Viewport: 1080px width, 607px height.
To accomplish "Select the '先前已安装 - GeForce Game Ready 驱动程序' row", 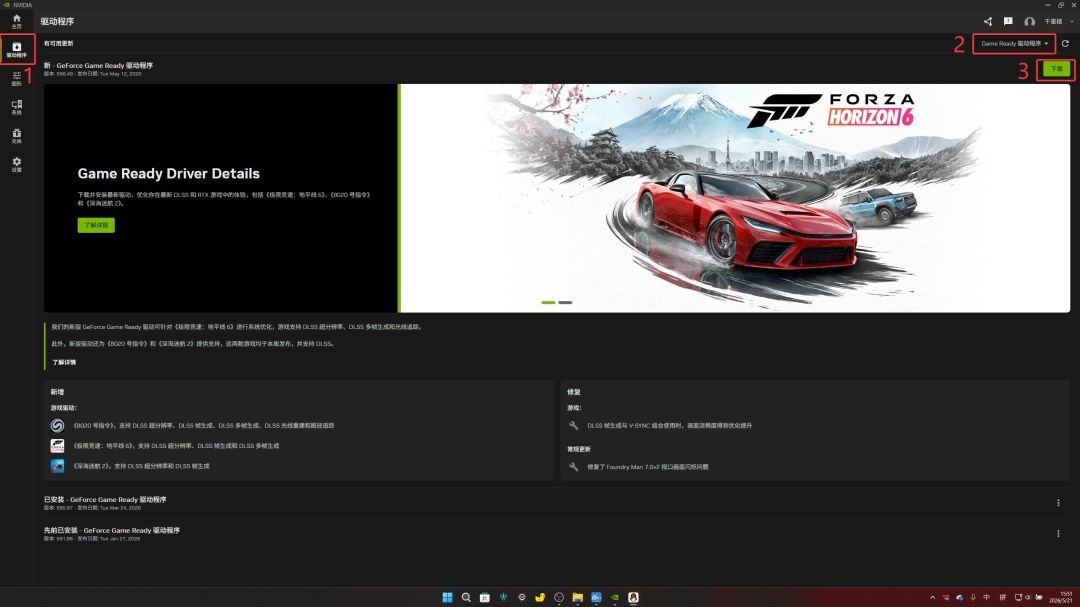I will pos(556,534).
